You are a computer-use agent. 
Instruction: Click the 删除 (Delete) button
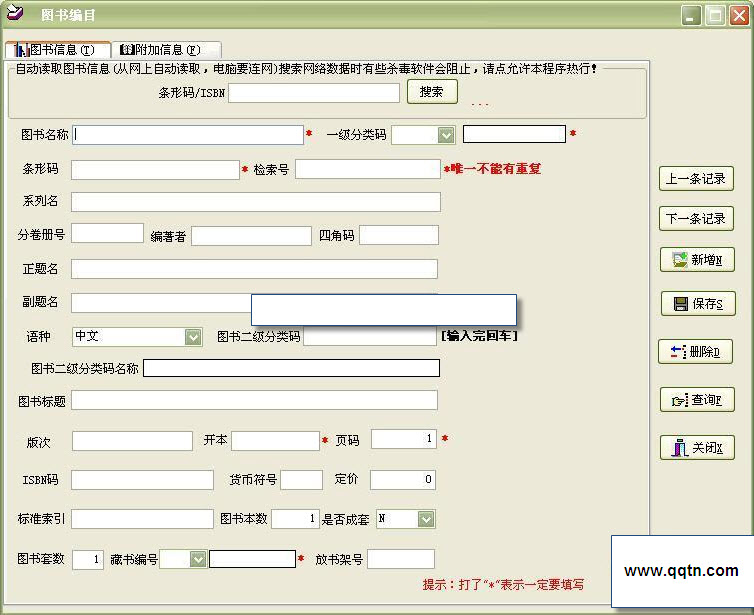click(697, 352)
